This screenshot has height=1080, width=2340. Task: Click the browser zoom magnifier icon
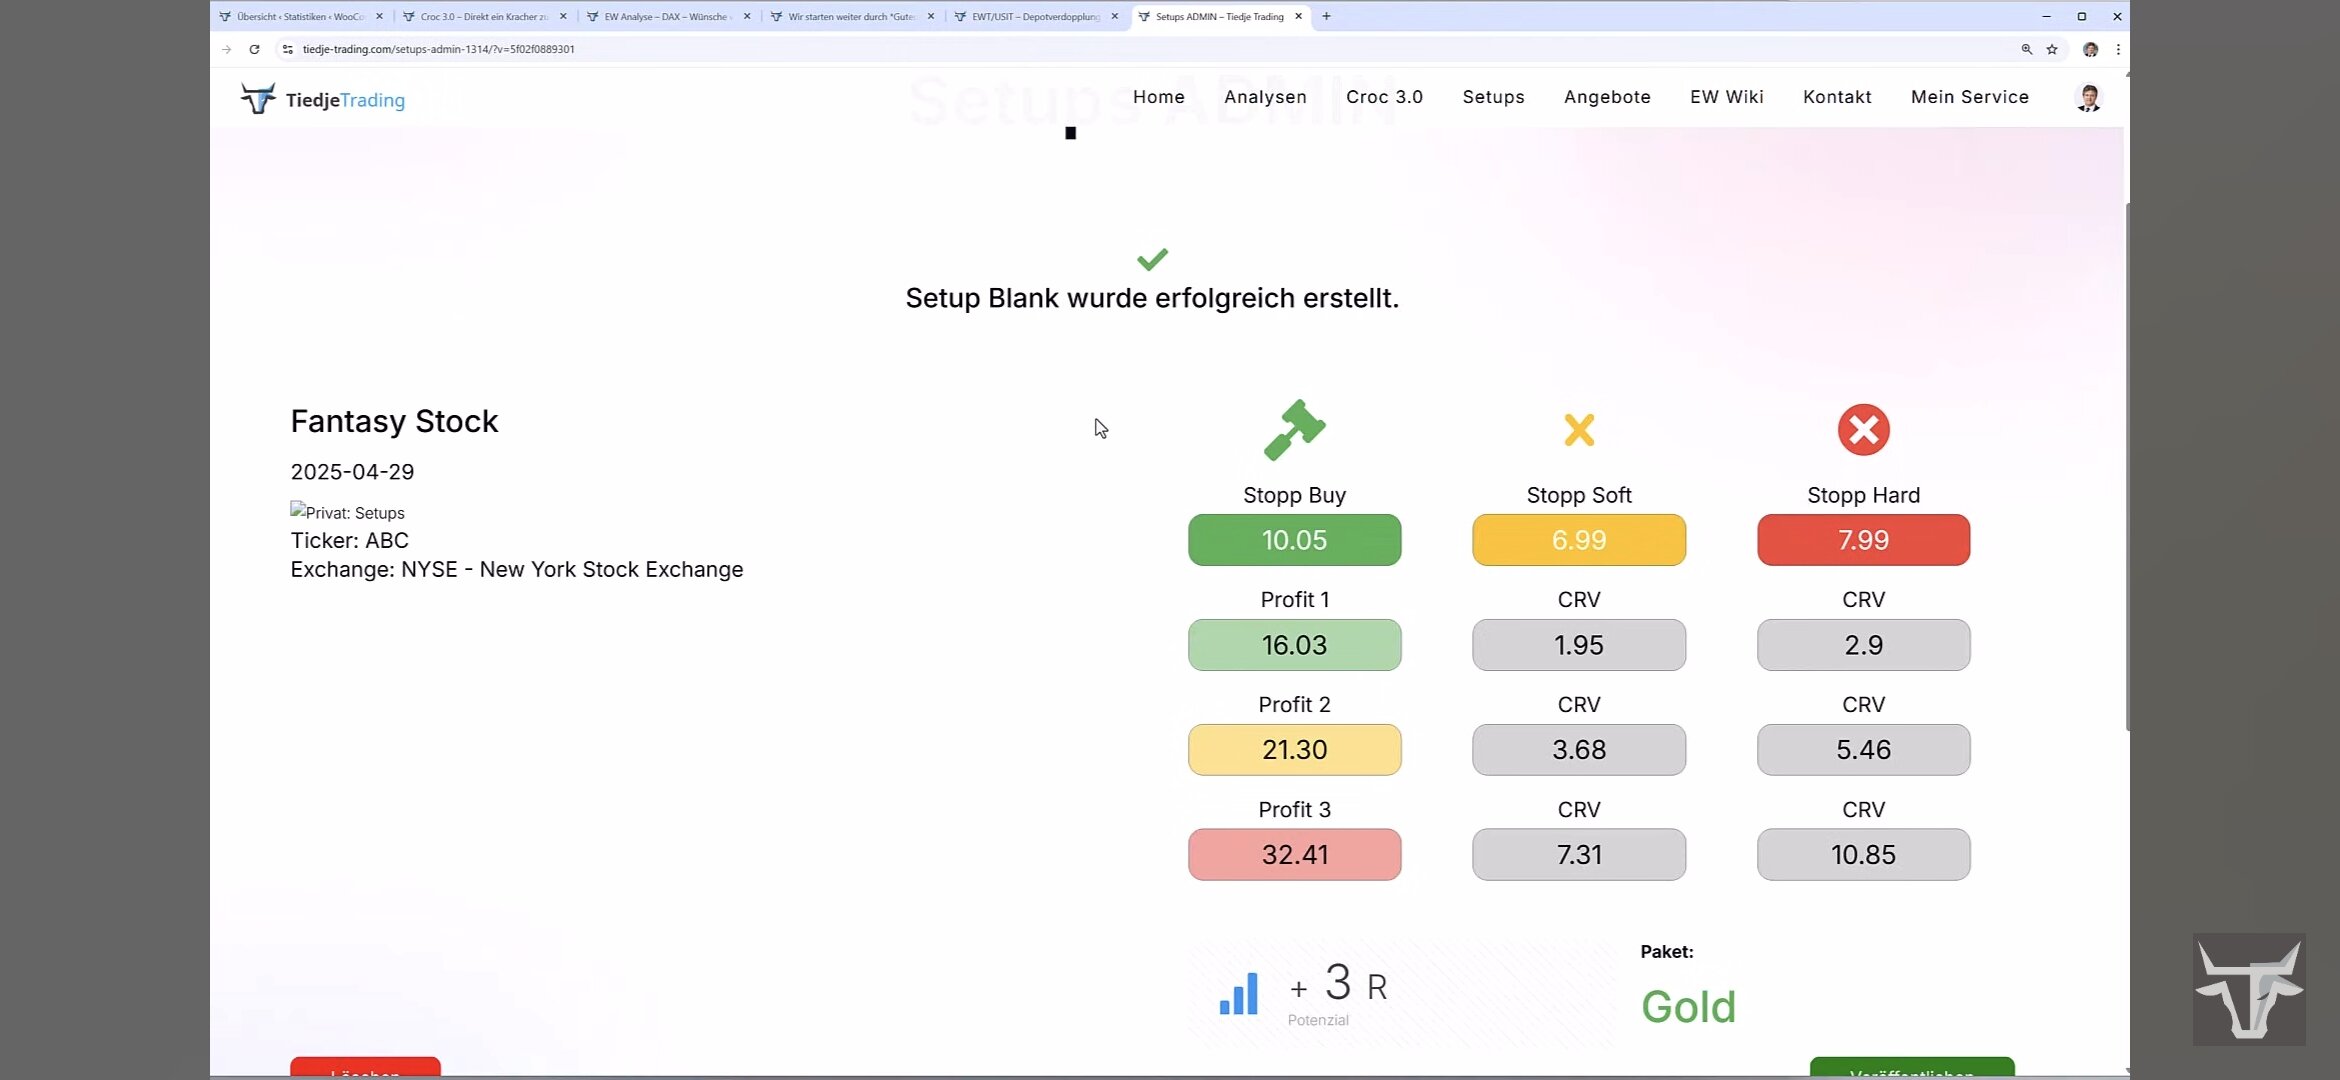[x=2026, y=49]
